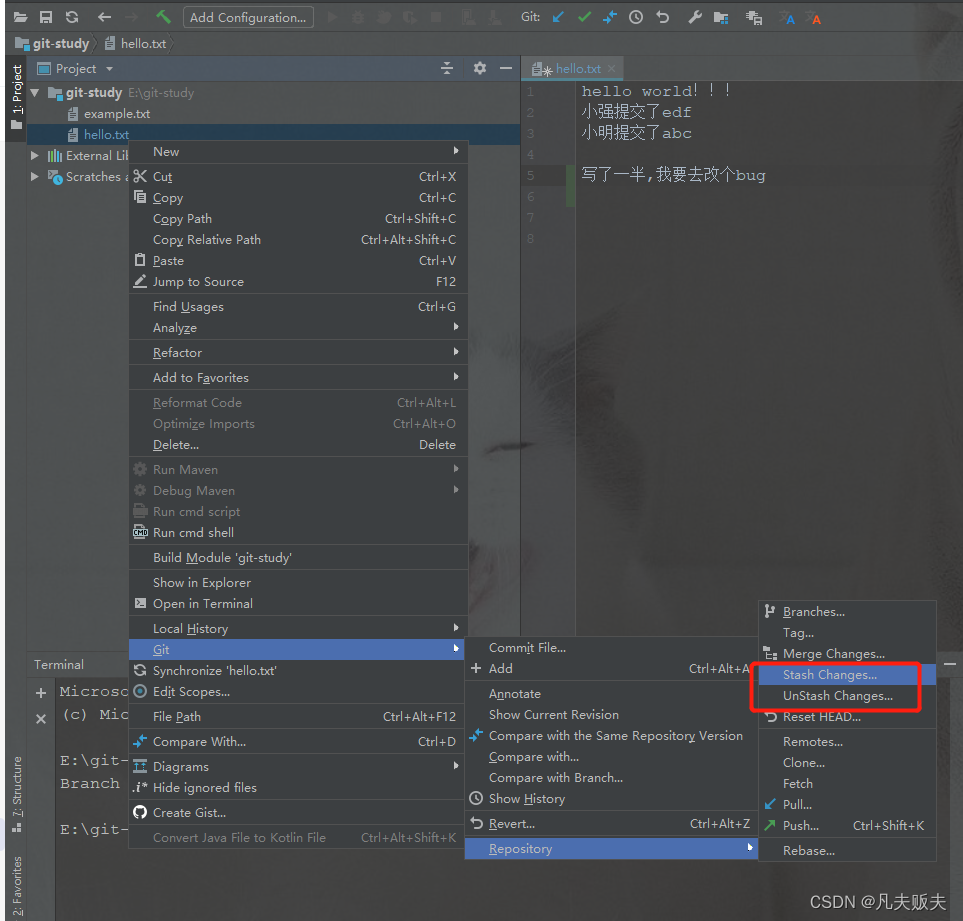Screen dimensions: 963x921
Task: Collapse the git-study root tree node
Action: [35, 93]
